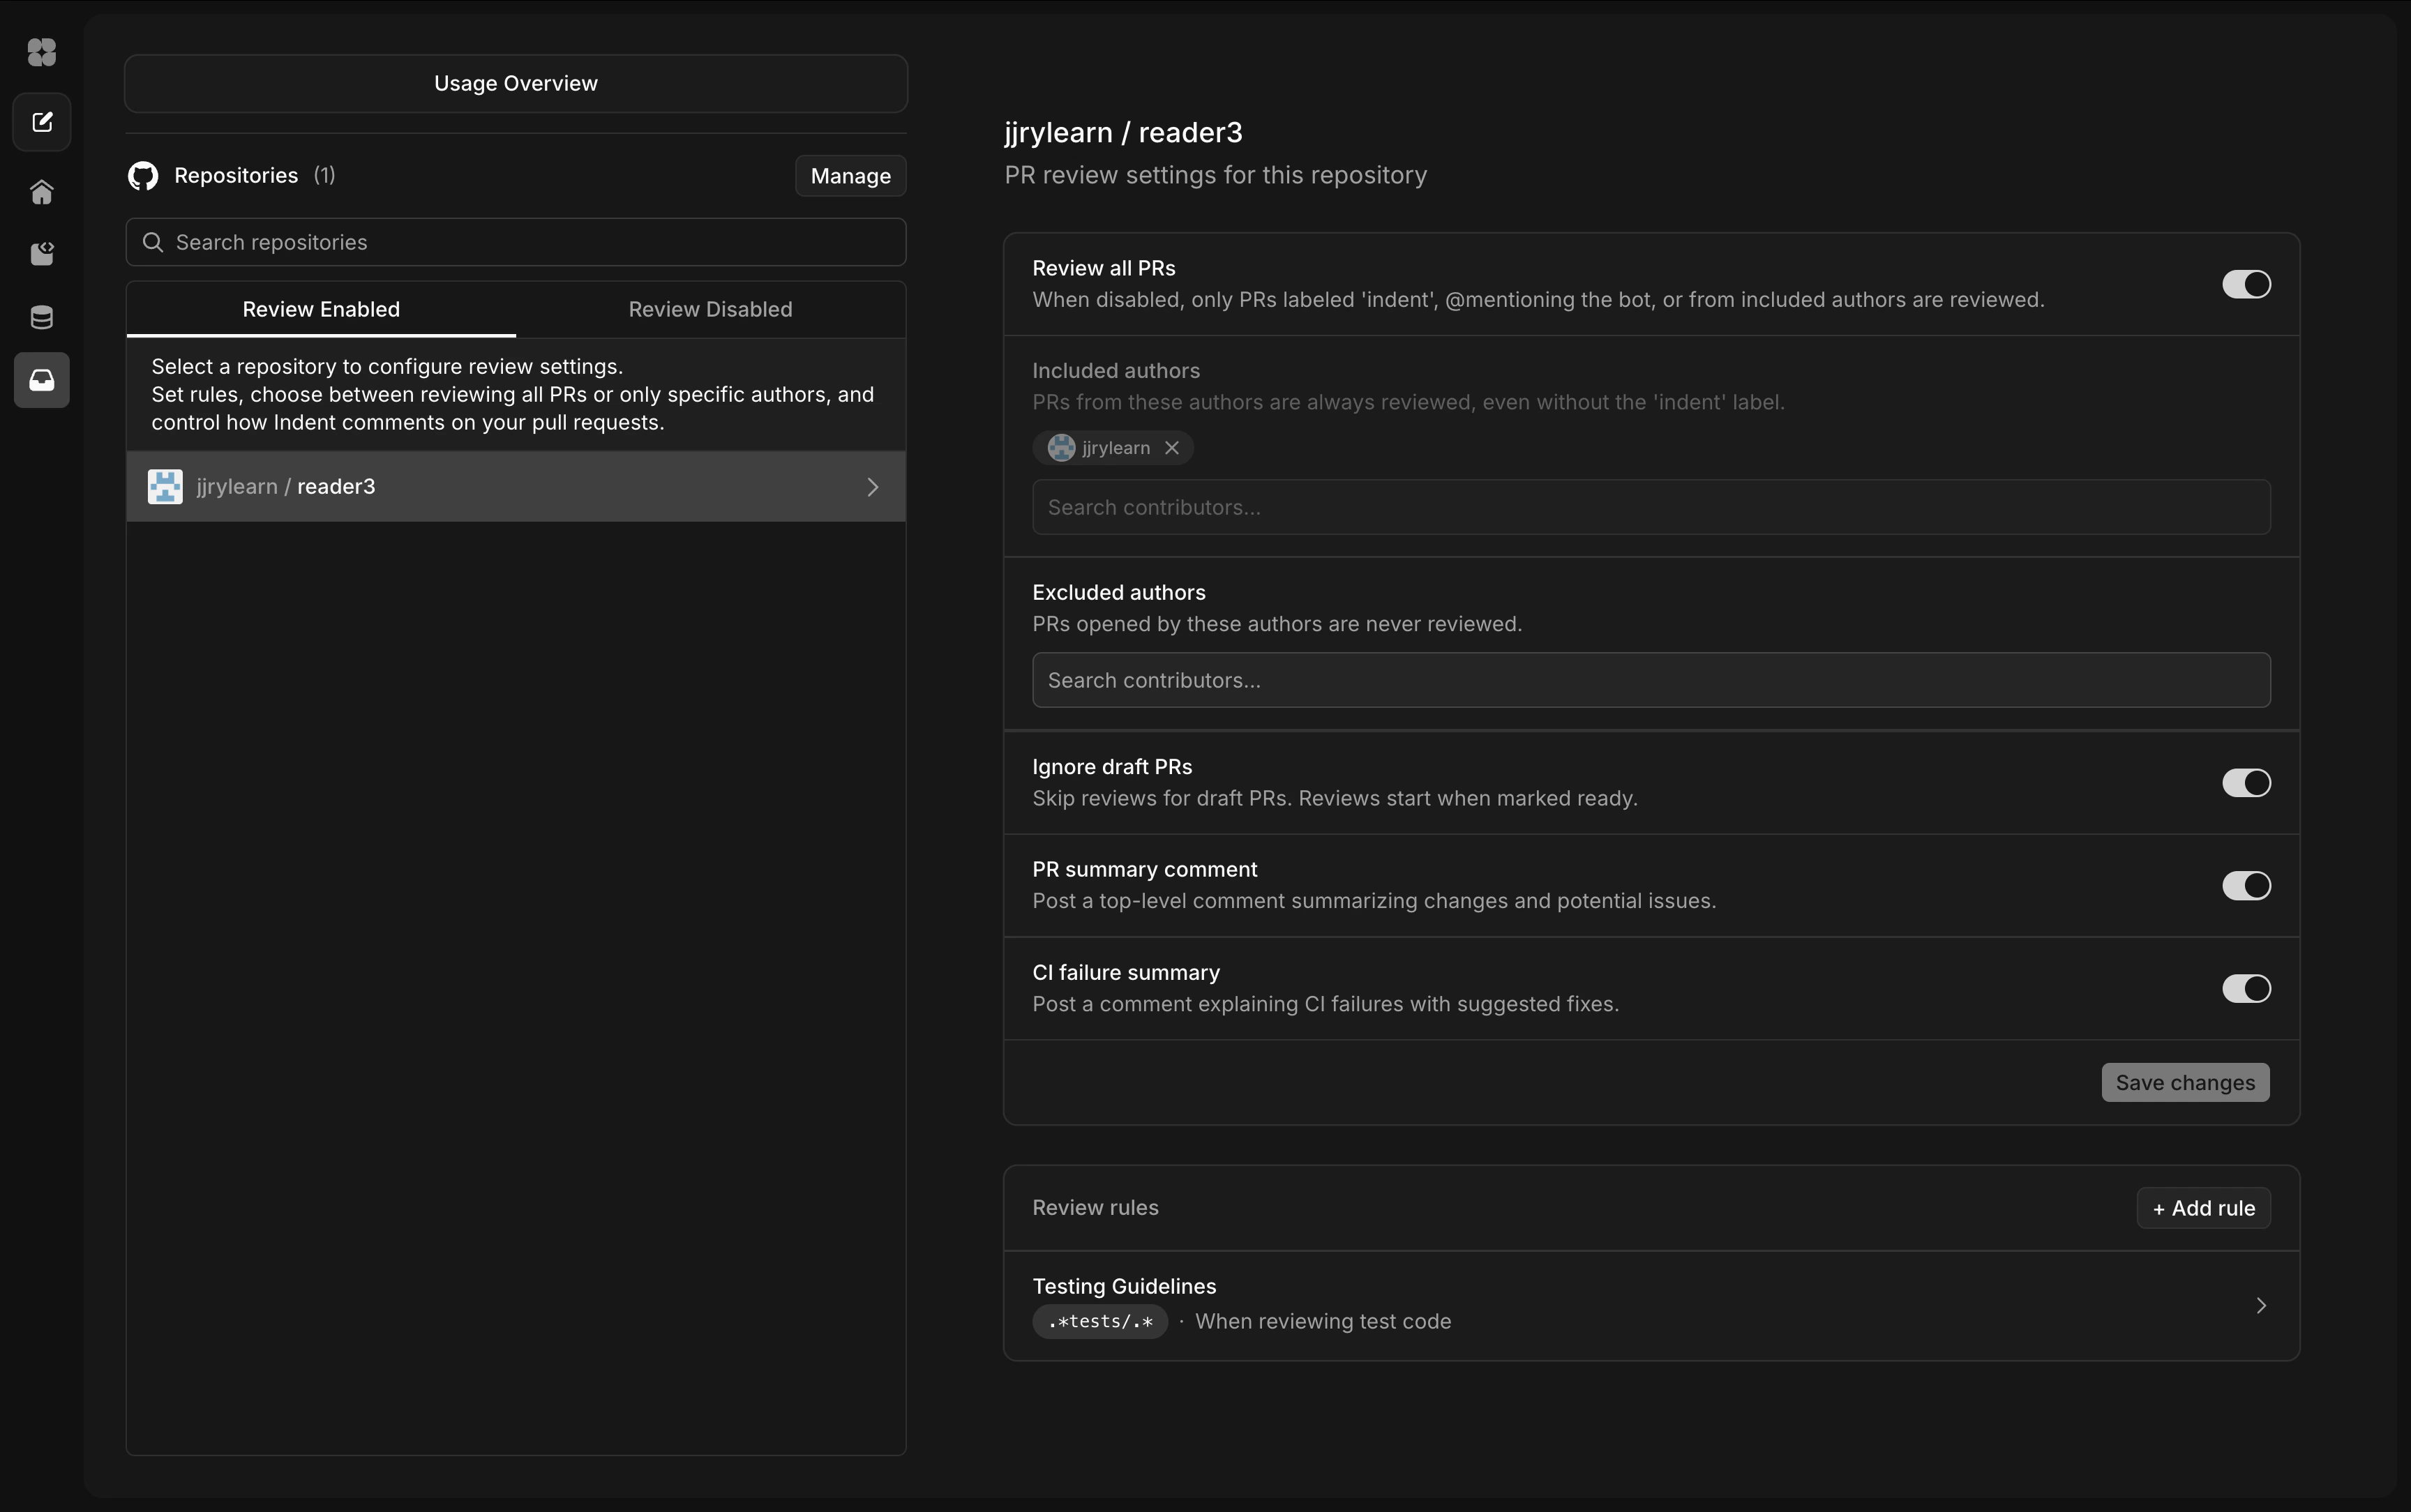Click the magnifier icon in the repository search

pyautogui.click(x=153, y=241)
